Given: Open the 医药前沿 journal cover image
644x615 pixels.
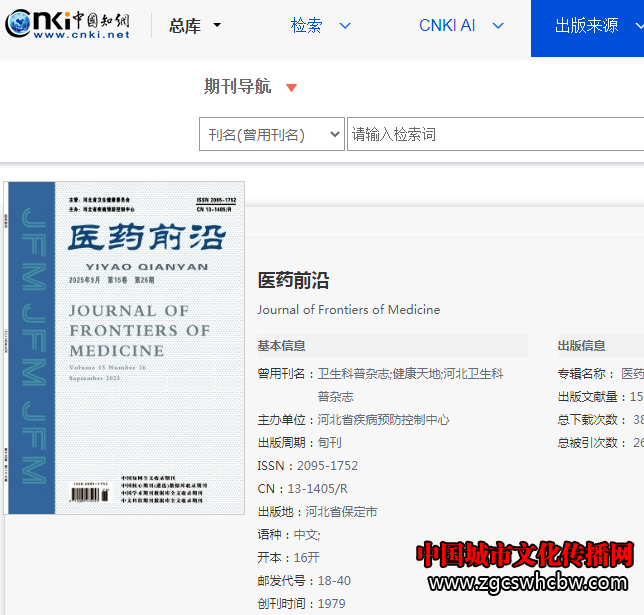Looking at the screenshot, I should [124, 347].
